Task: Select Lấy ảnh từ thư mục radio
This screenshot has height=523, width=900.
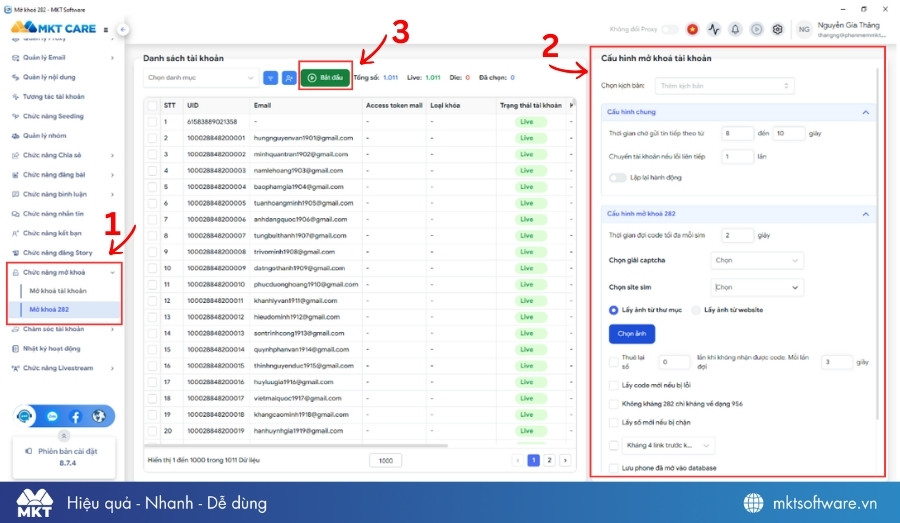Action: click(613, 310)
